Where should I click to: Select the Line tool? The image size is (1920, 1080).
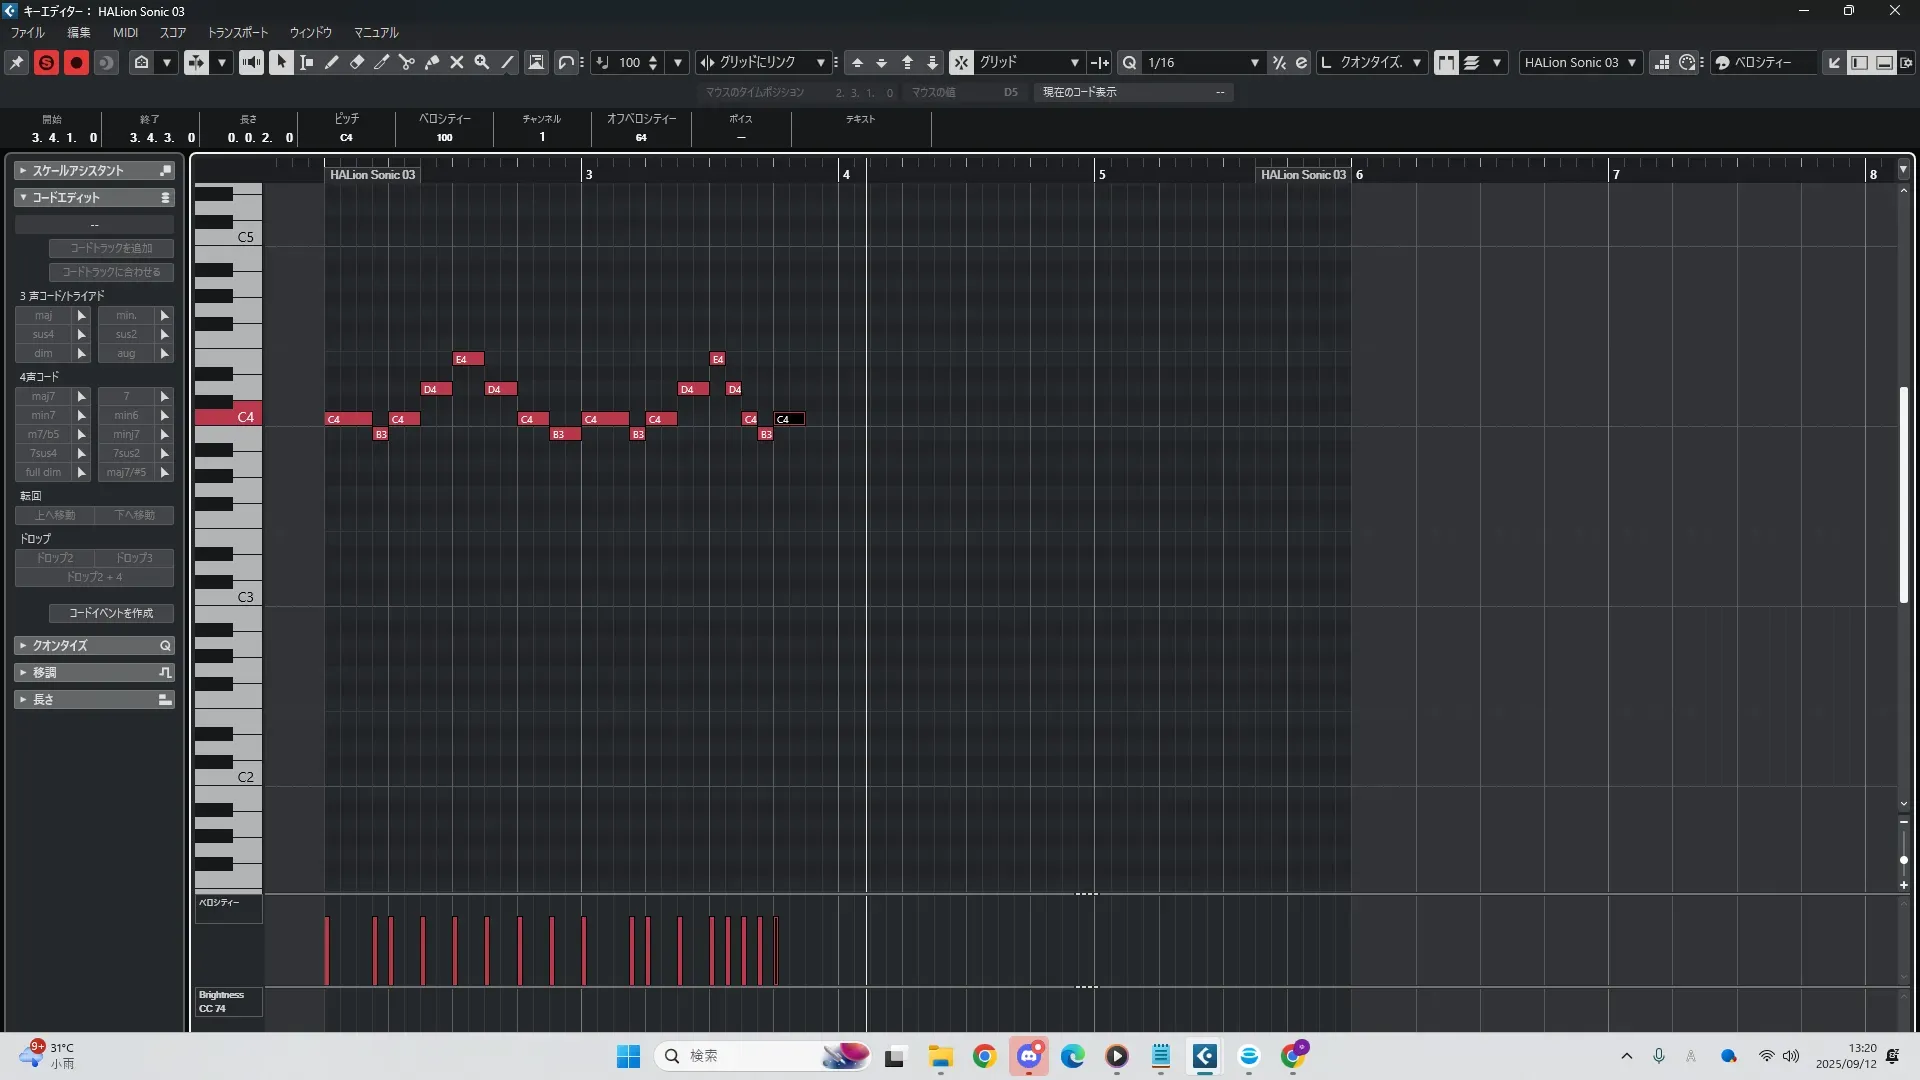point(507,62)
